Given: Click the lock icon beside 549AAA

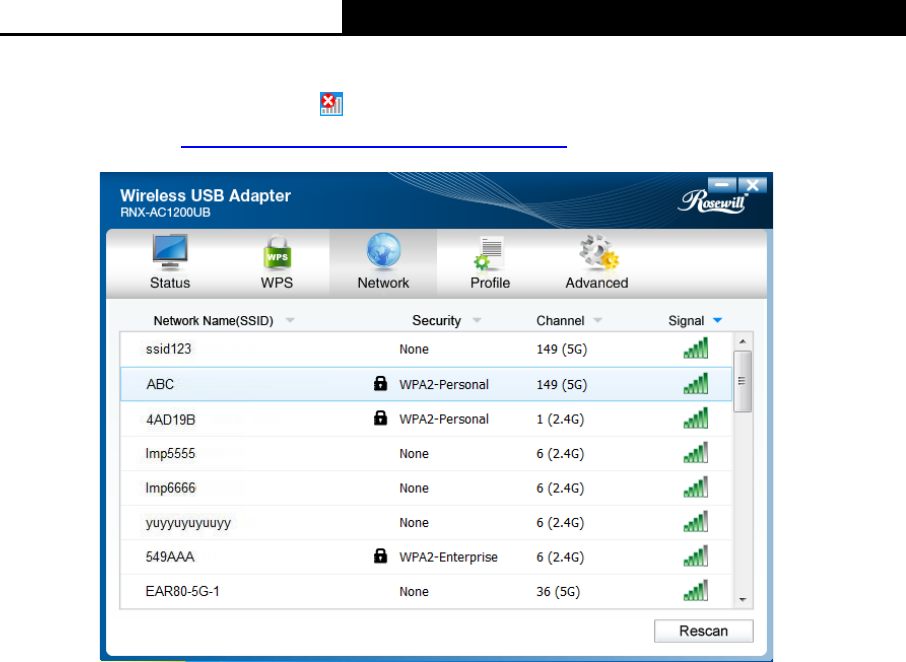Looking at the screenshot, I should (380, 556).
